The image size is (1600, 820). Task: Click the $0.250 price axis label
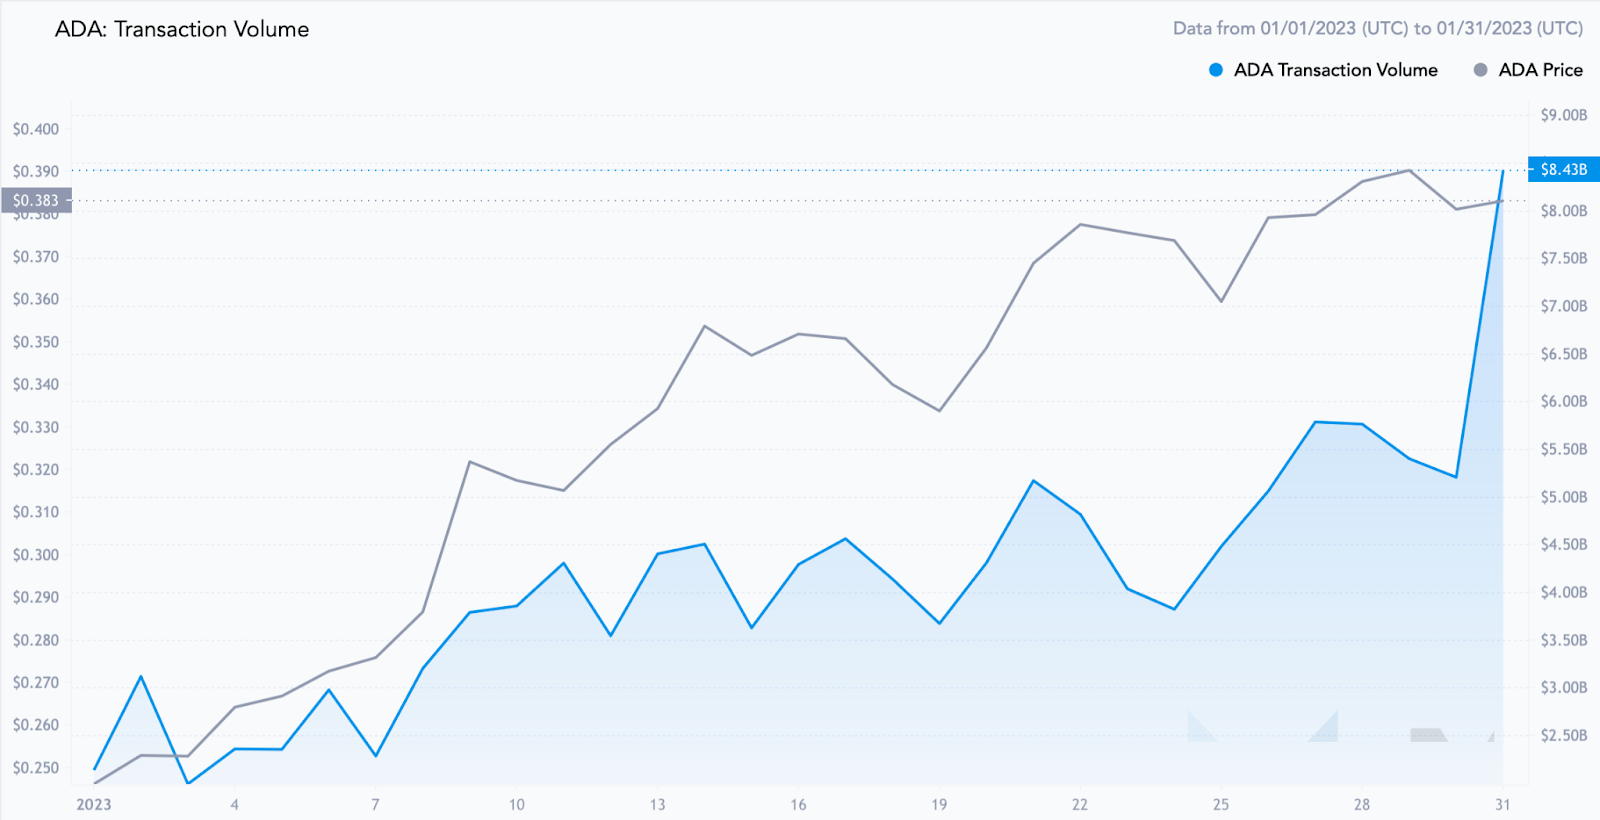pos(36,768)
